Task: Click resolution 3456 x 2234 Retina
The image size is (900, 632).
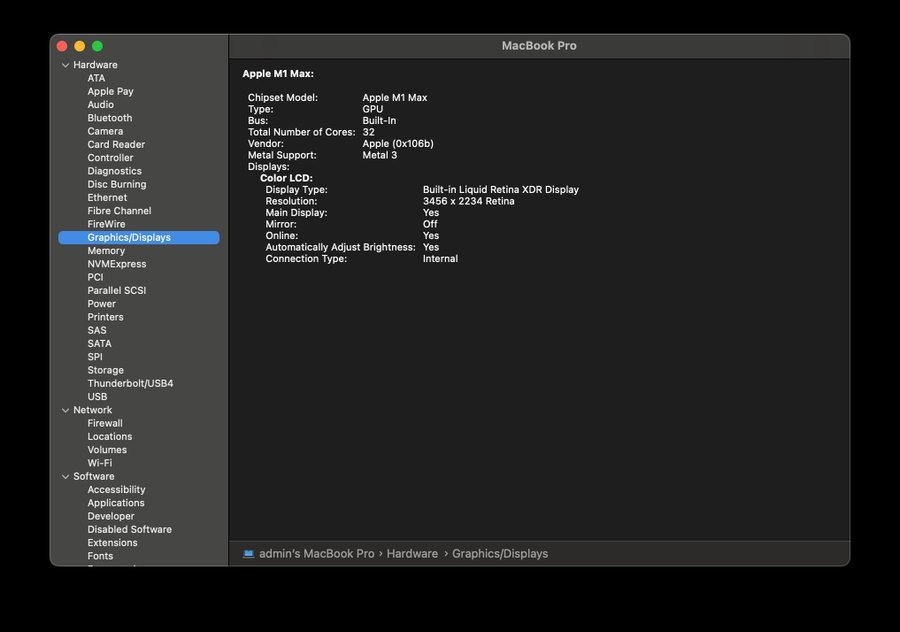Action: point(468,201)
